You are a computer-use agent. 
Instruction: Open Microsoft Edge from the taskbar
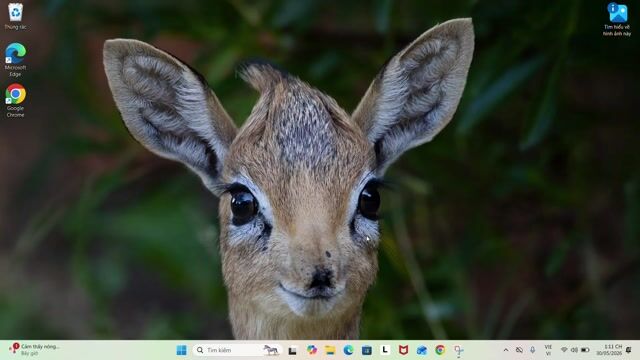point(348,350)
